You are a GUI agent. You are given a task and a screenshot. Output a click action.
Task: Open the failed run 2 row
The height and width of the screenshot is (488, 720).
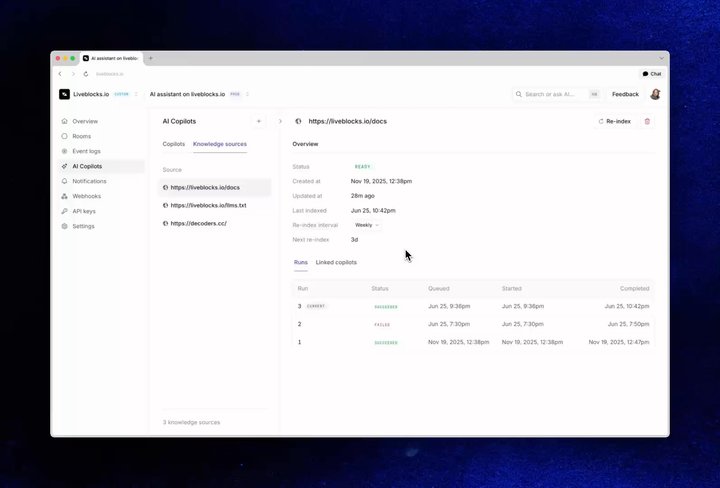473,324
